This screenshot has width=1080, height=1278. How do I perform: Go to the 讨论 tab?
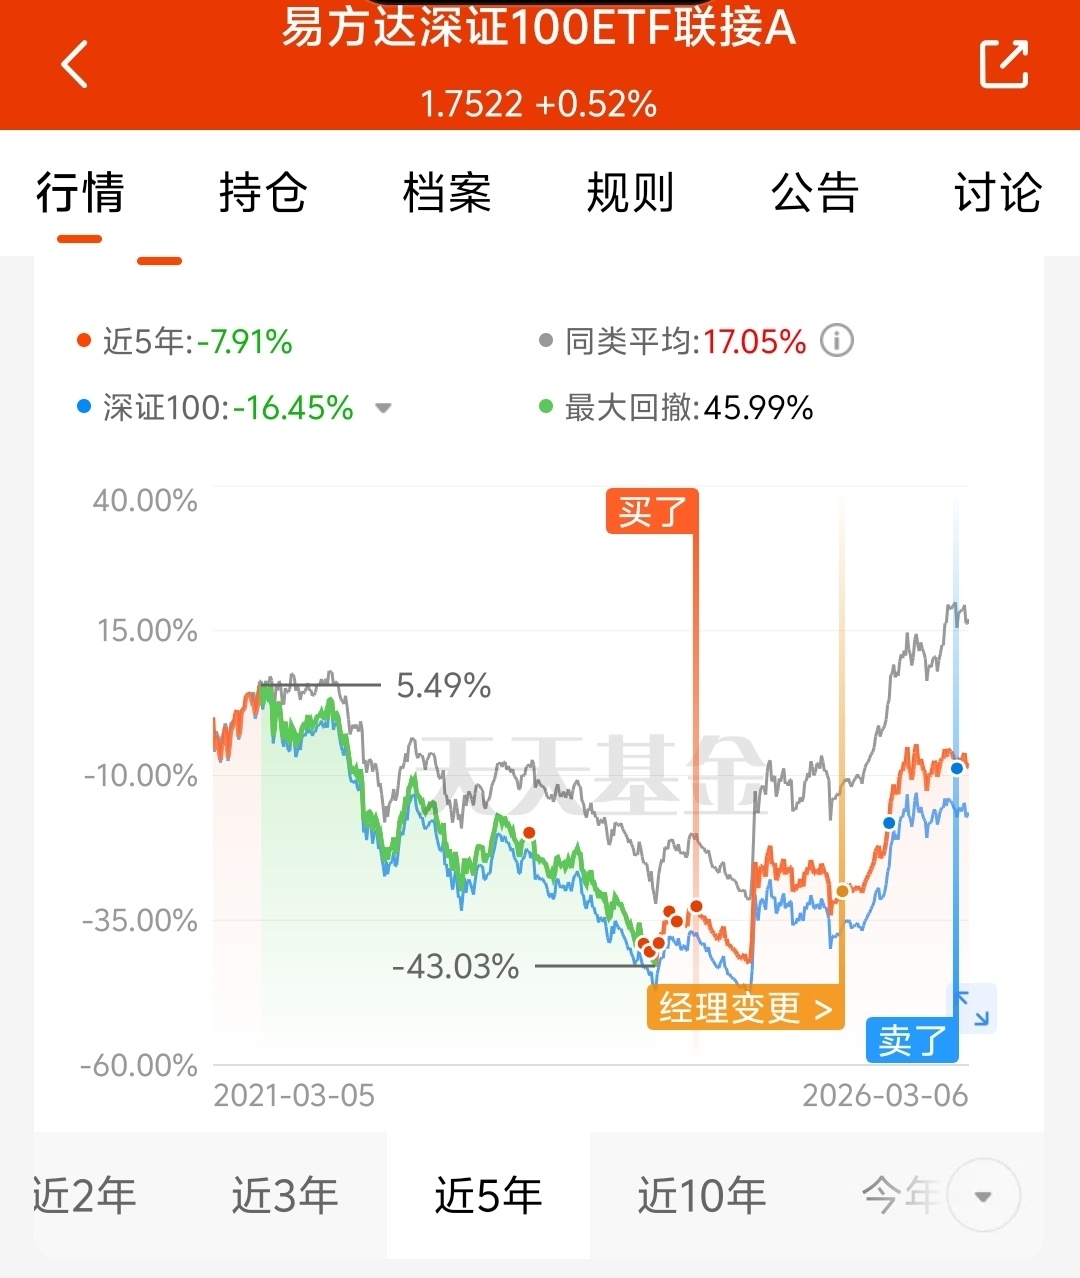(x=998, y=192)
